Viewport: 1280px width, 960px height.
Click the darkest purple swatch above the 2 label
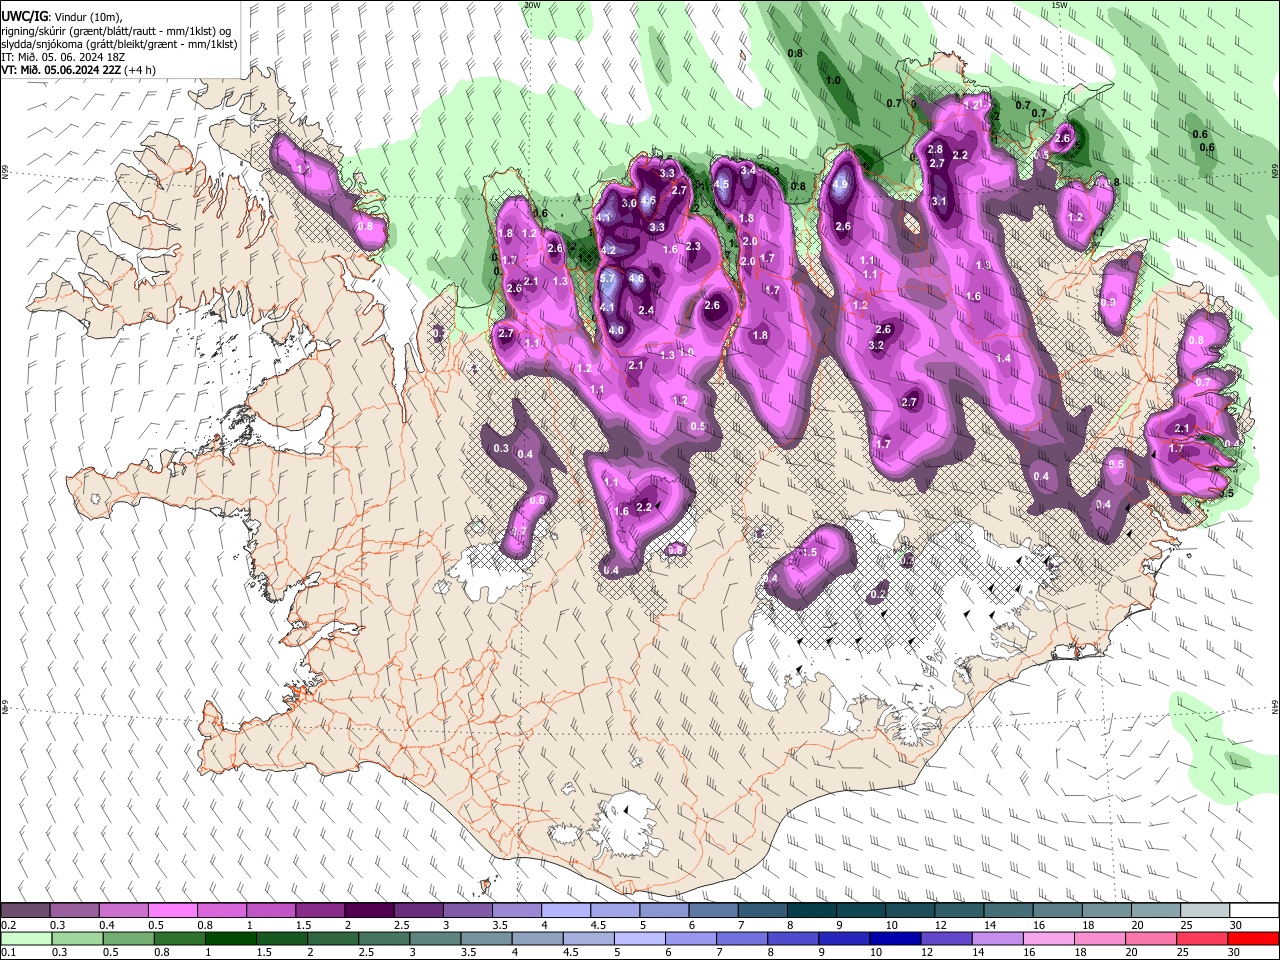[369, 911]
